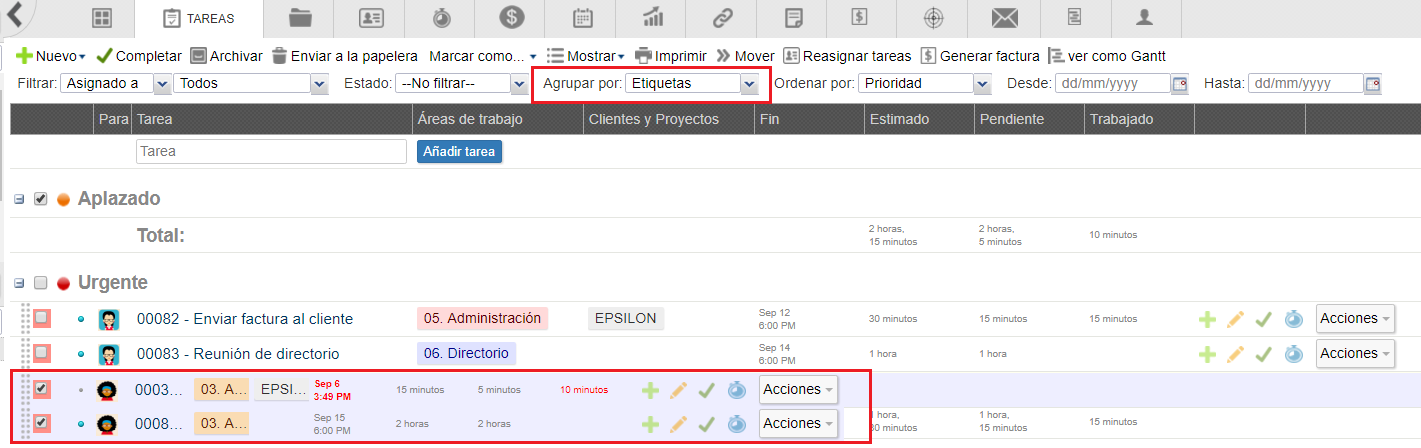The image size is (1421, 448).
Task: Click the Tarea name input field
Action: click(x=271, y=152)
